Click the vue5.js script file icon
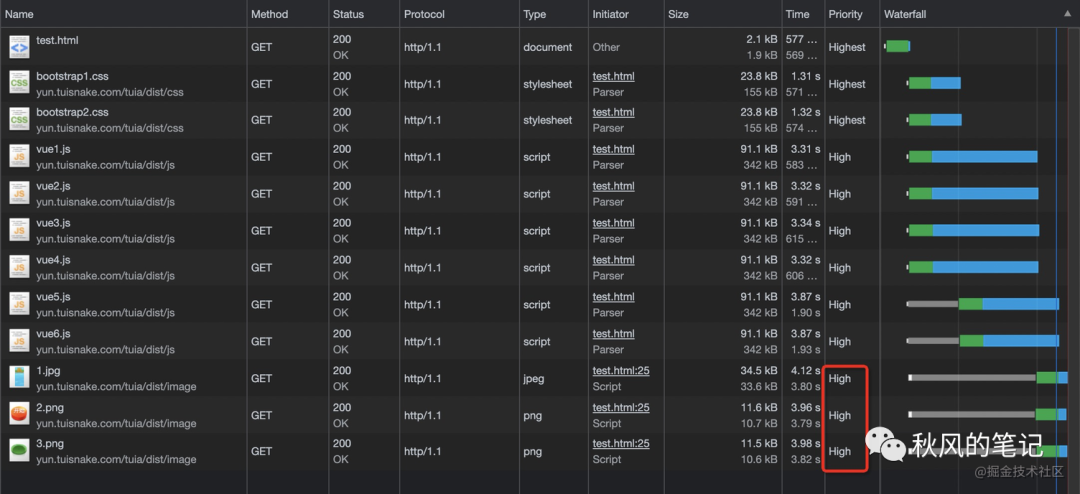The height and width of the screenshot is (494, 1080). [19, 304]
